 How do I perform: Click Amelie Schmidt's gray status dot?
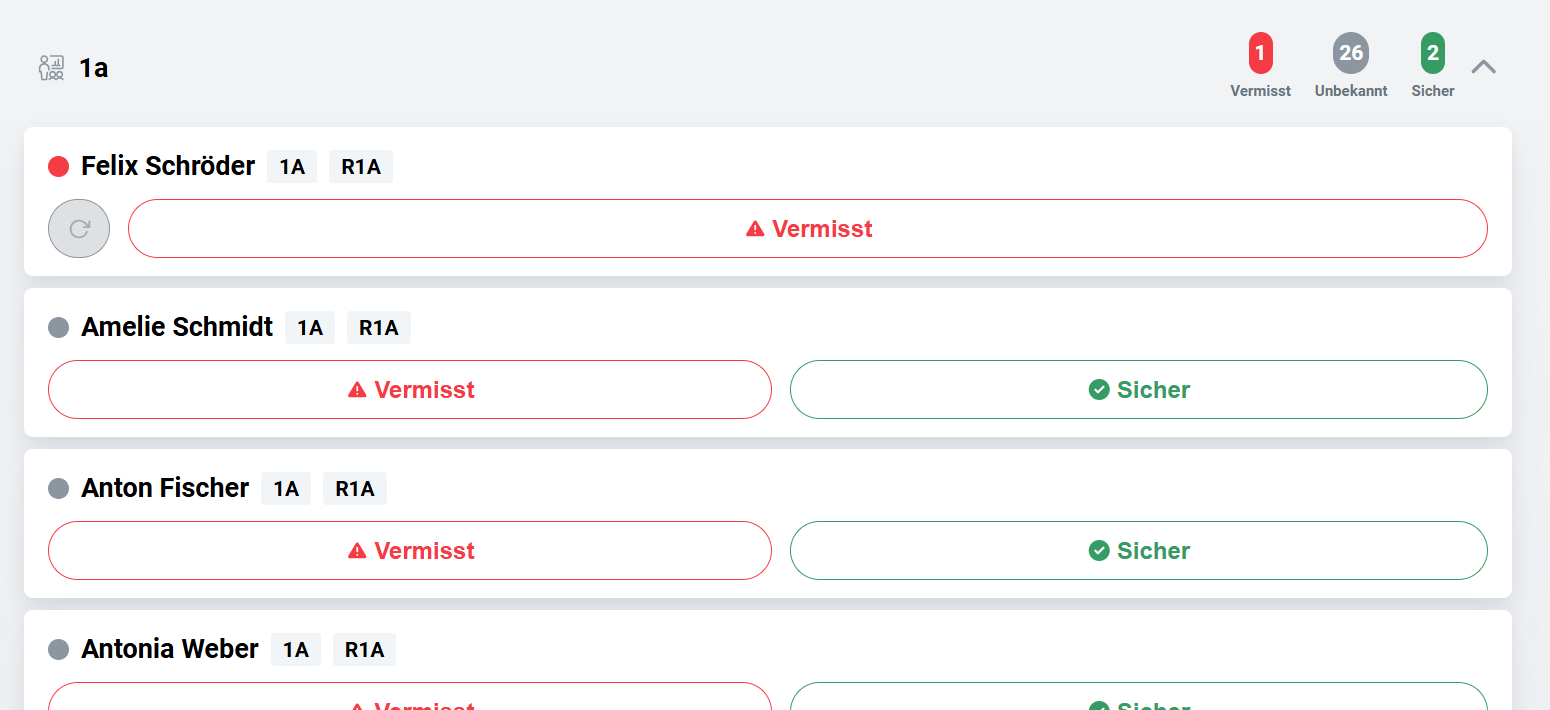(58, 327)
